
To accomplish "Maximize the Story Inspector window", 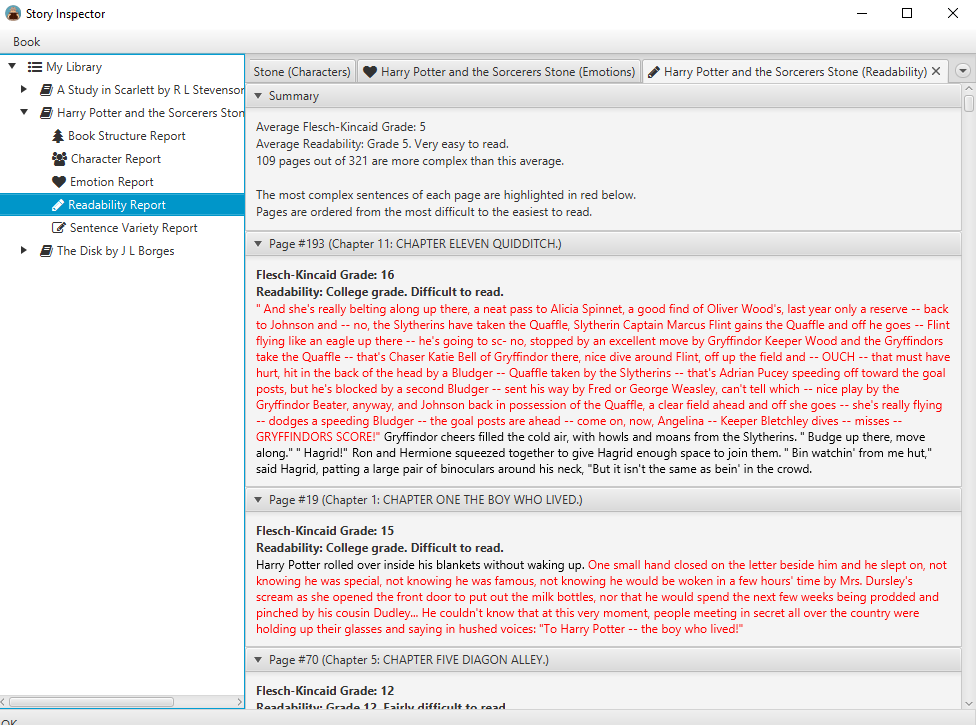I will 907,13.
